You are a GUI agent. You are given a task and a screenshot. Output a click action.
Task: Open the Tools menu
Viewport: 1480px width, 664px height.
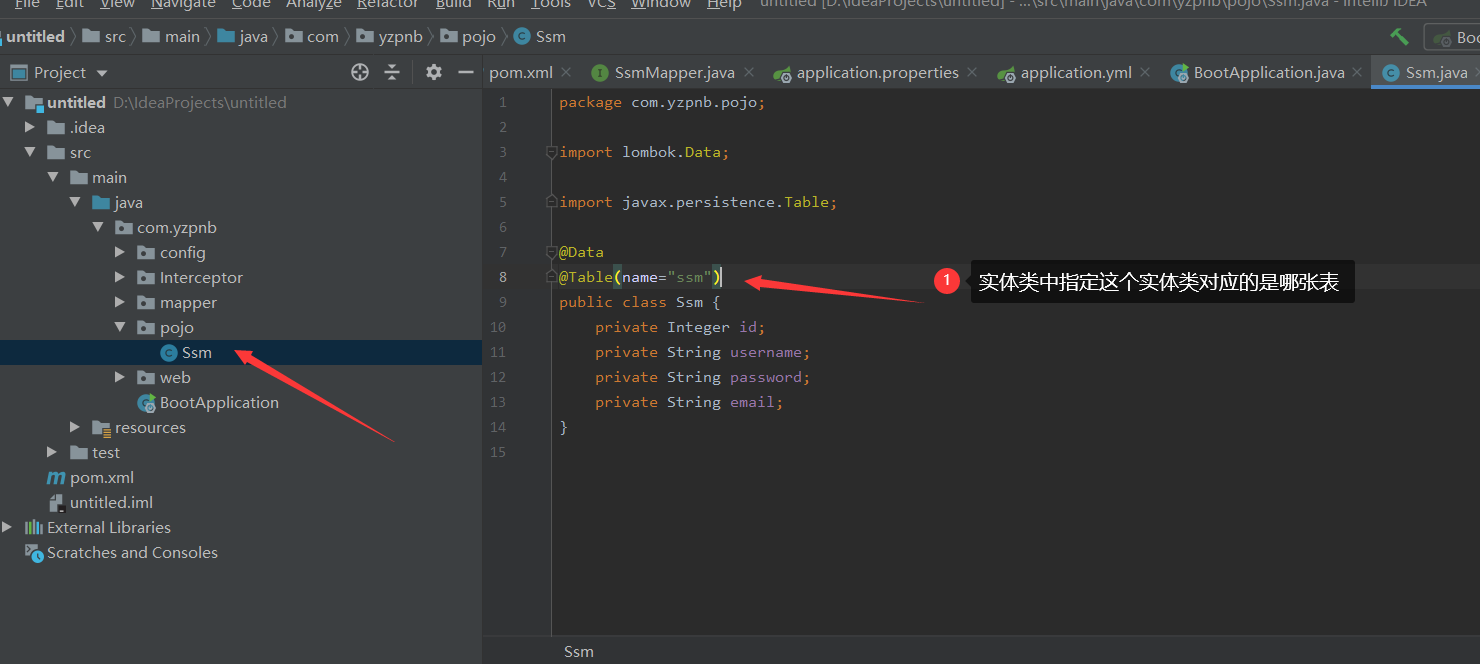click(x=550, y=4)
